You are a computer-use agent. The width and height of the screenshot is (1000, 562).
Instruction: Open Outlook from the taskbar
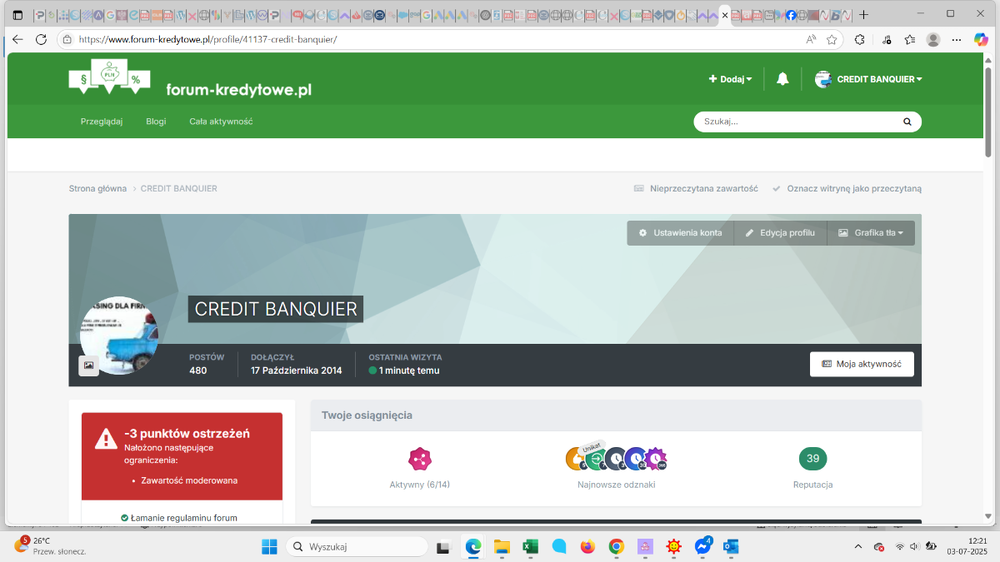[731, 547]
